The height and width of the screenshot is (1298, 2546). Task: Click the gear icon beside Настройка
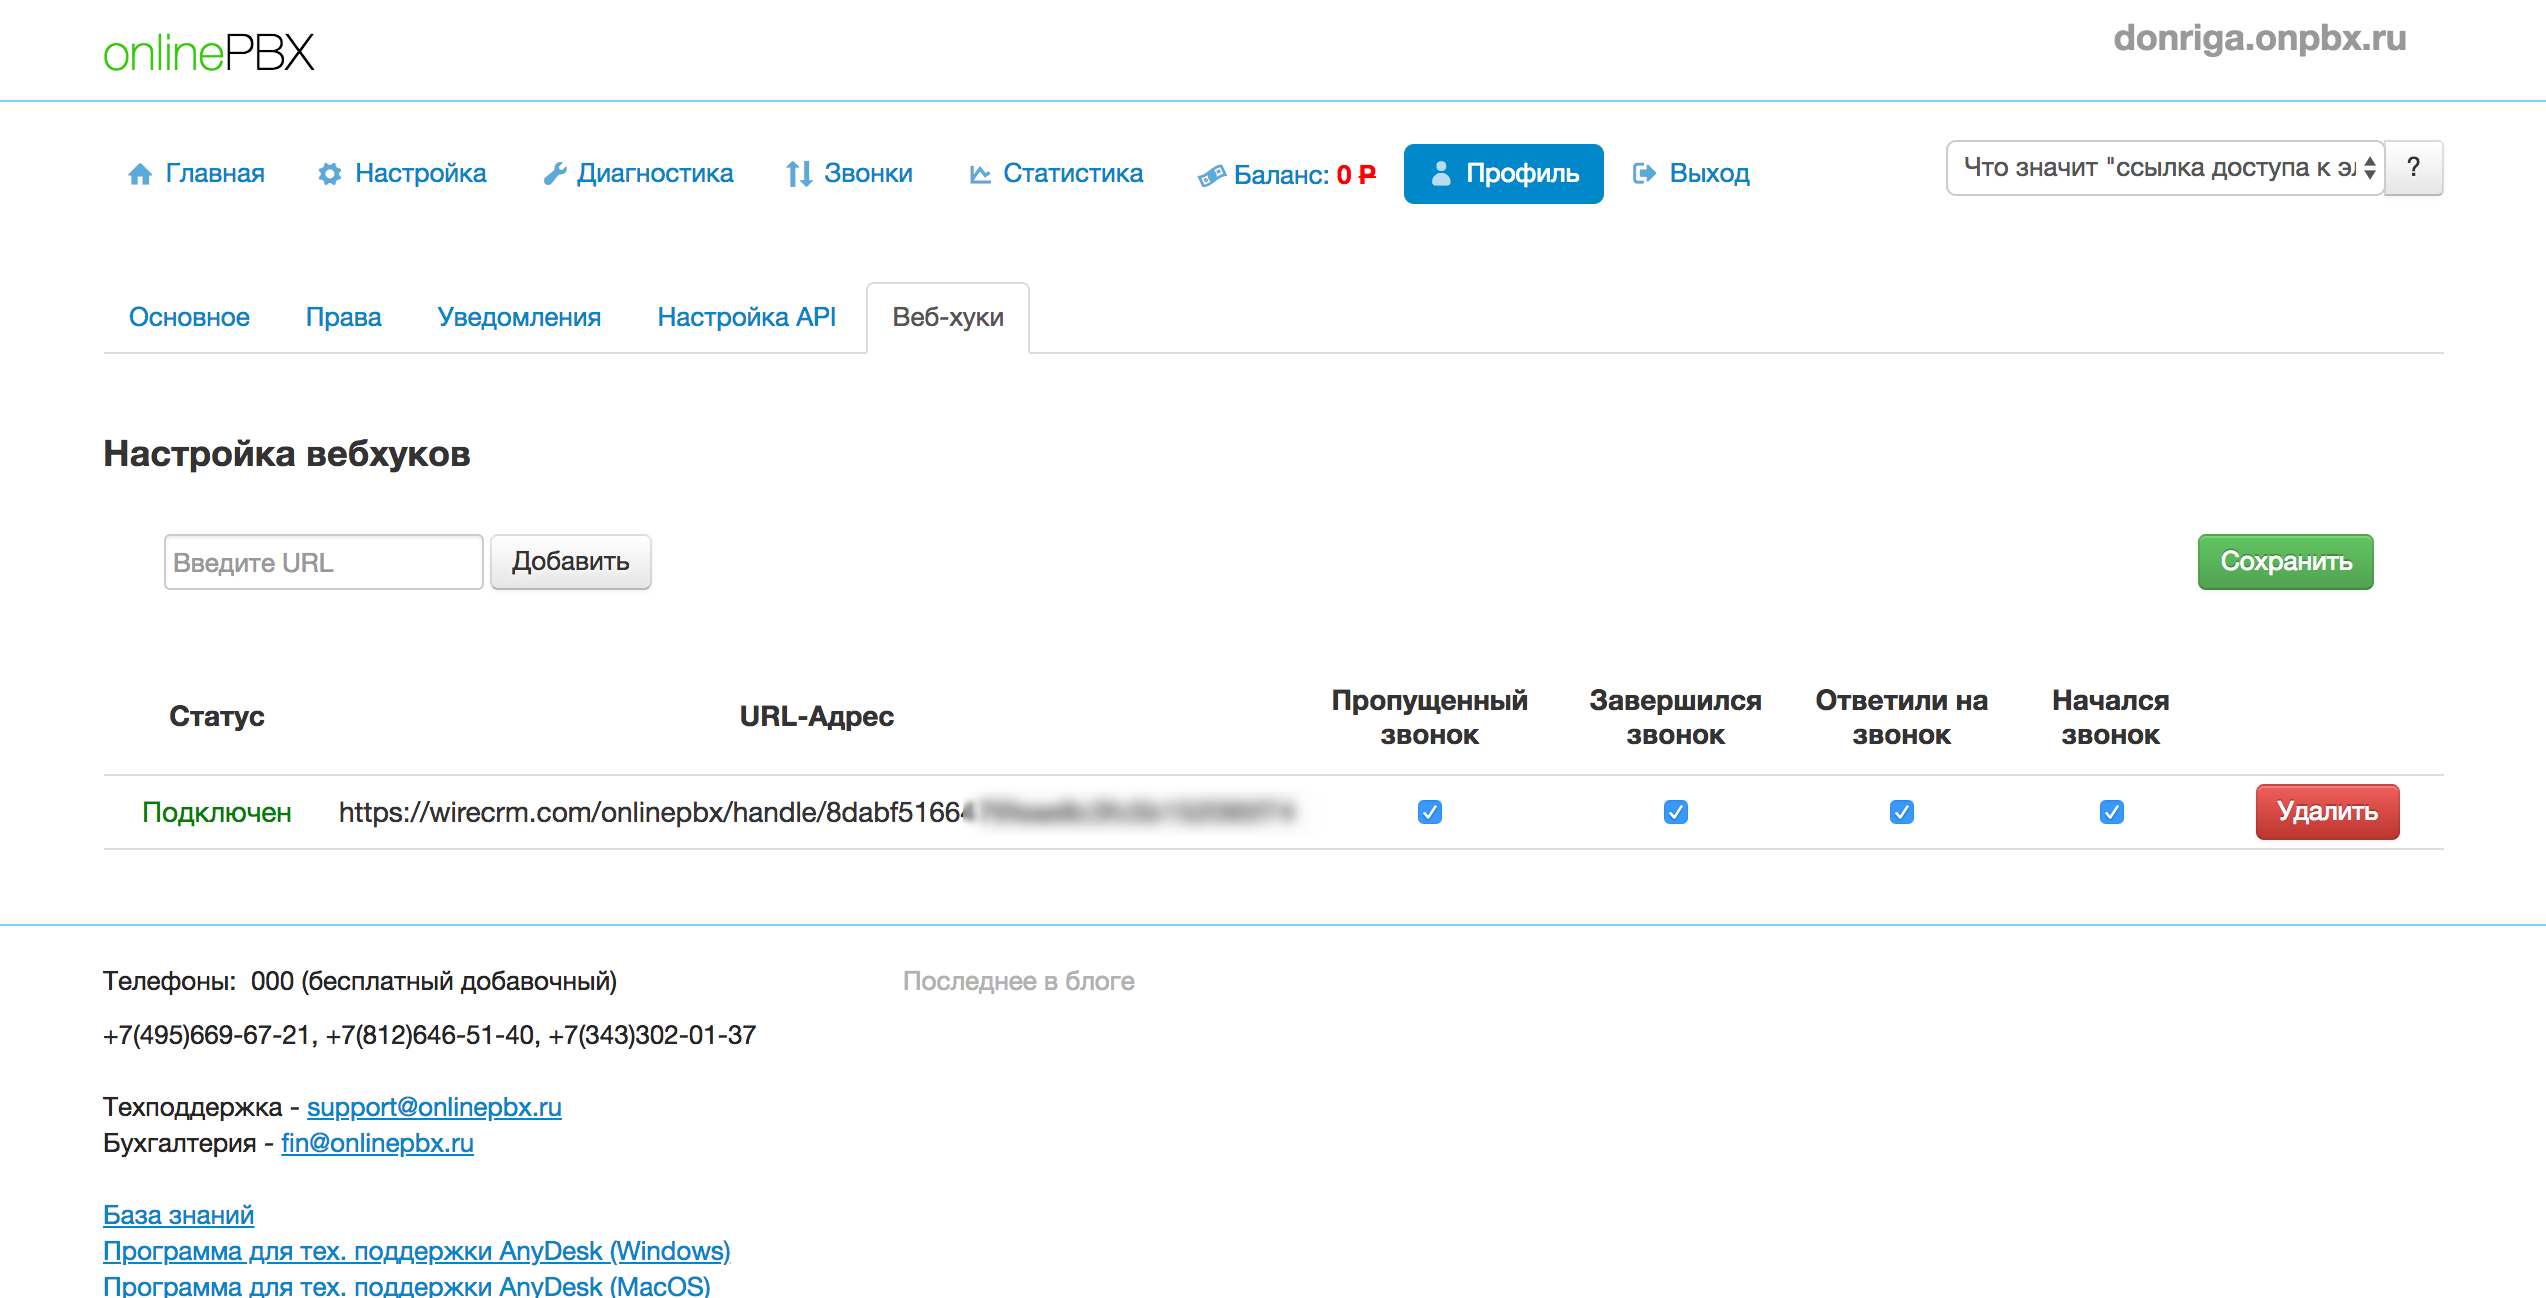pyautogui.click(x=329, y=174)
